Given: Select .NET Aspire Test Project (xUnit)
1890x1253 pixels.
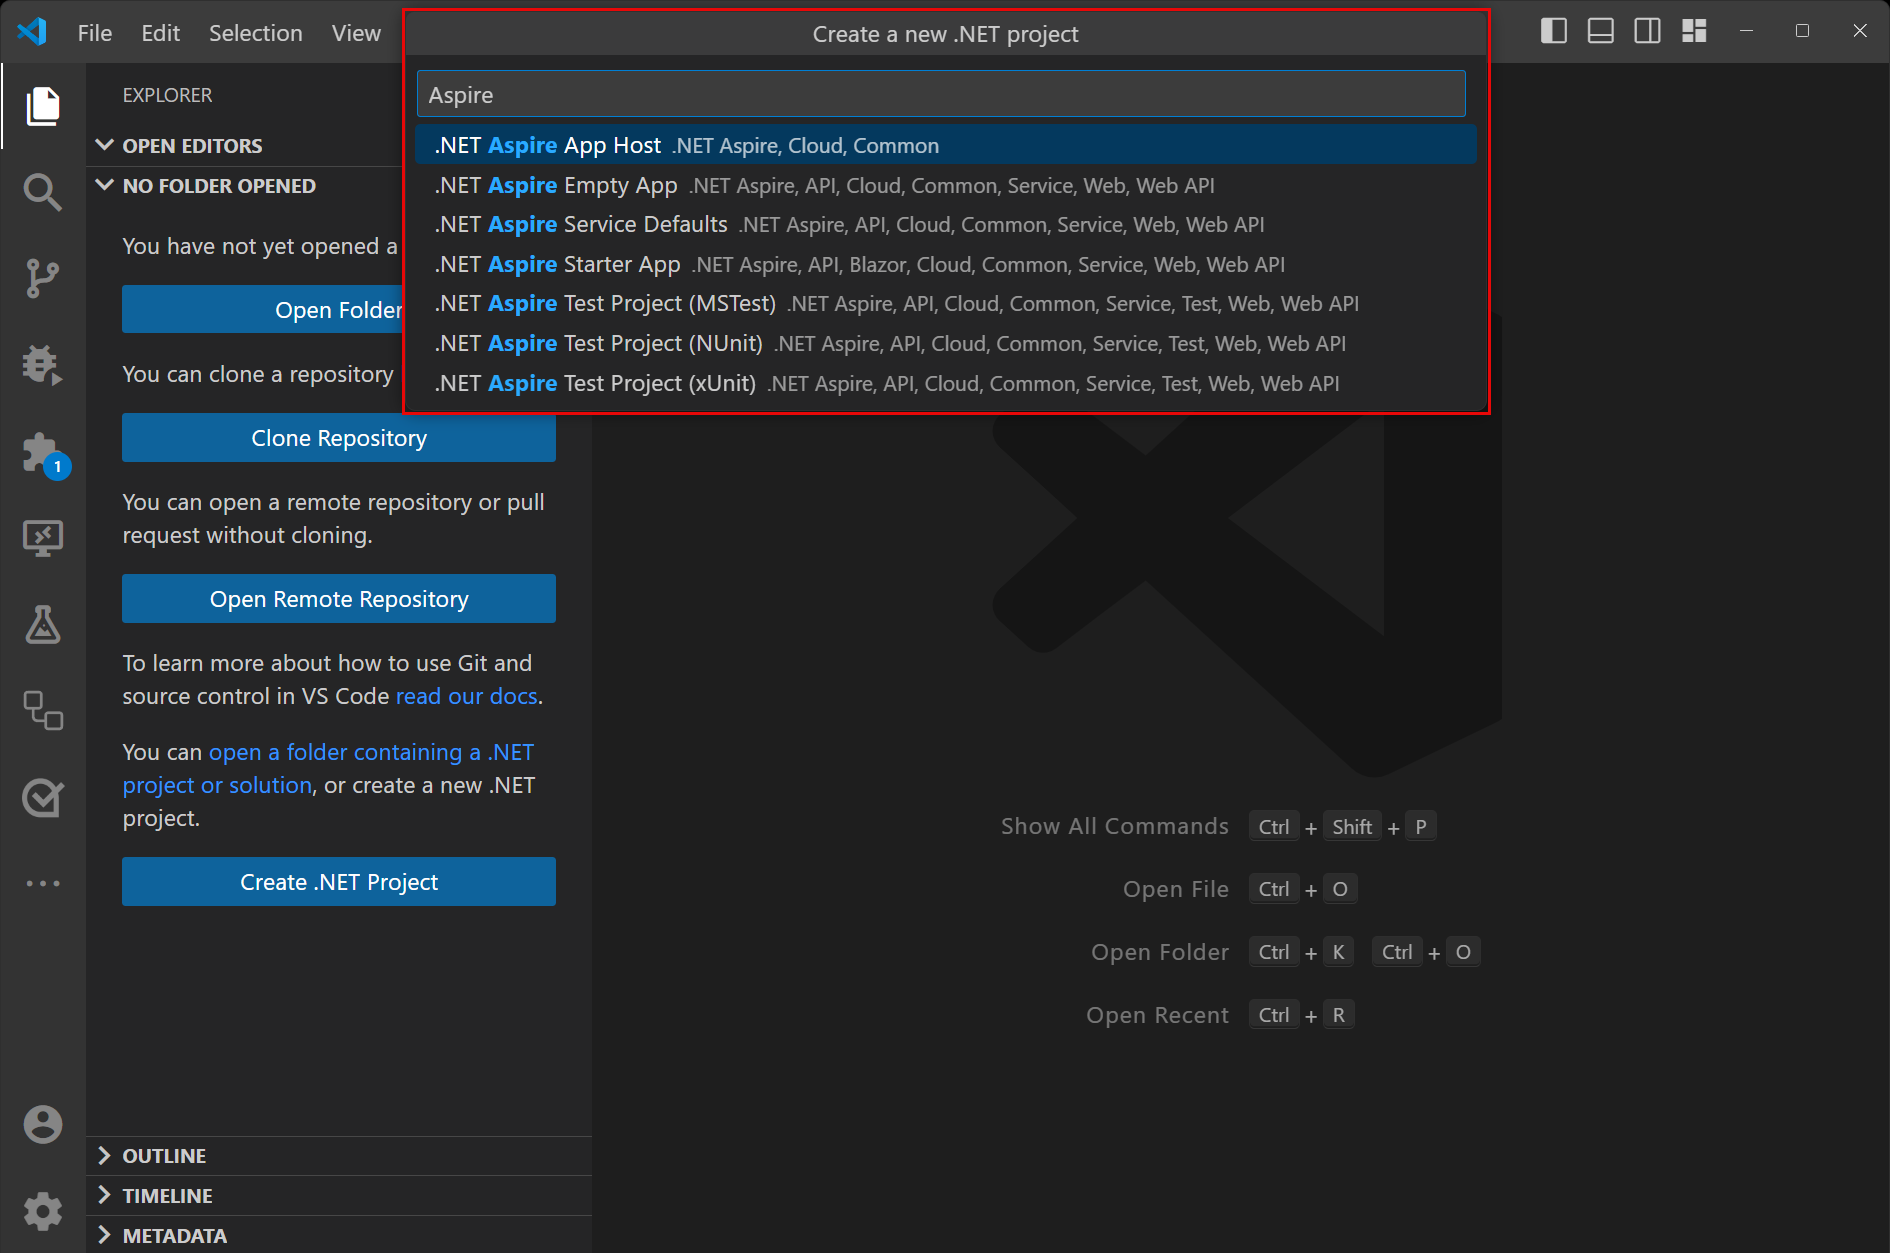Looking at the screenshot, I should [946, 383].
